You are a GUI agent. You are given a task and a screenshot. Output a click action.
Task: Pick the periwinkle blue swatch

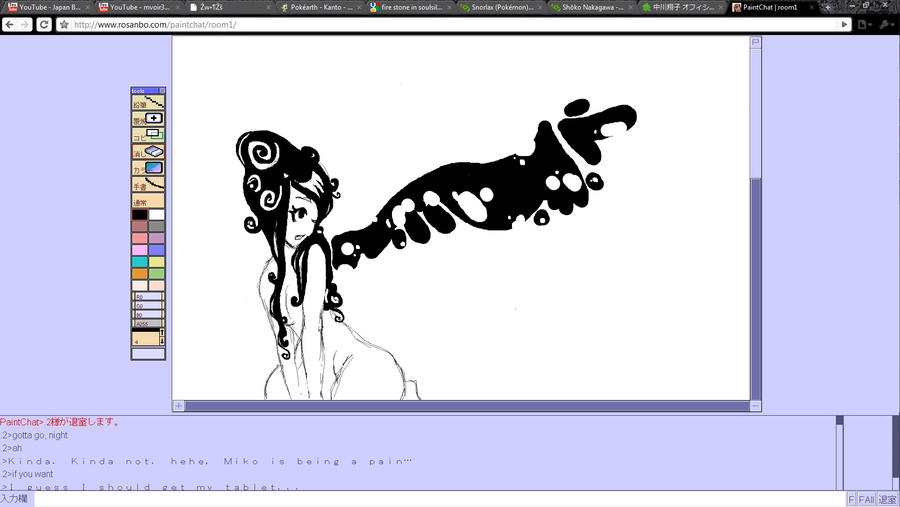(x=157, y=250)
